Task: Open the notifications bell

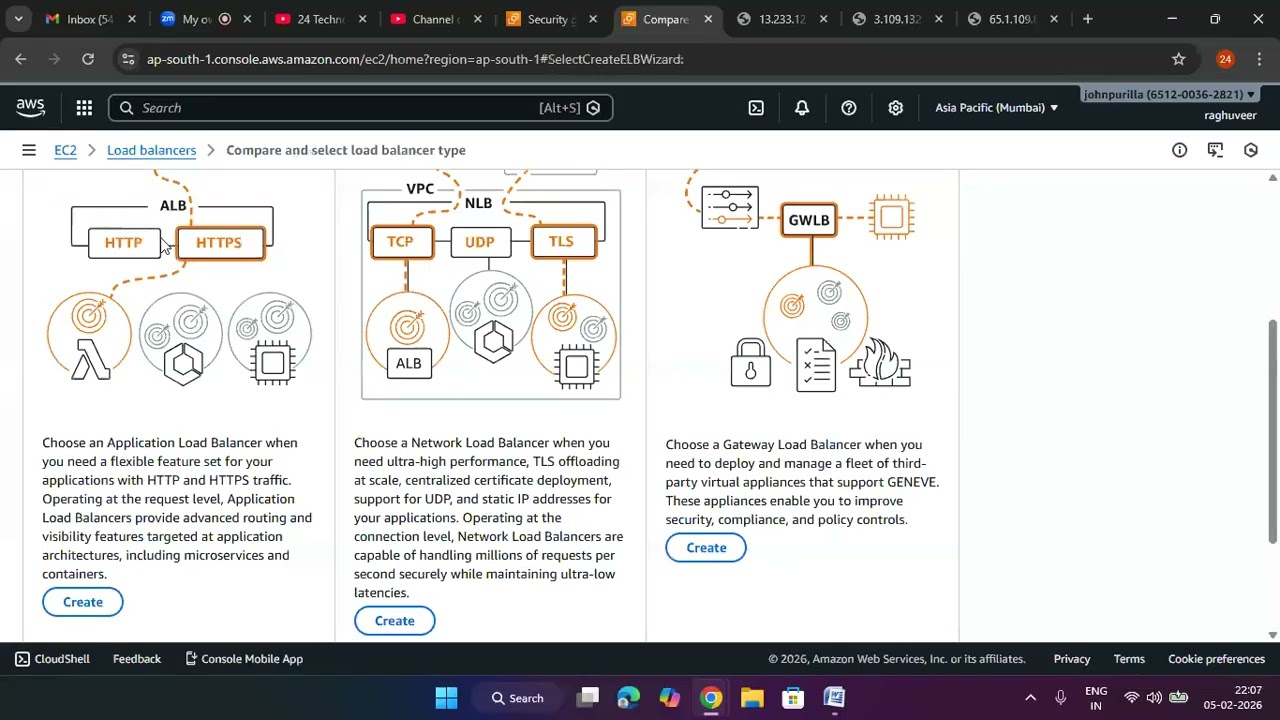Action: pos(802,108)
